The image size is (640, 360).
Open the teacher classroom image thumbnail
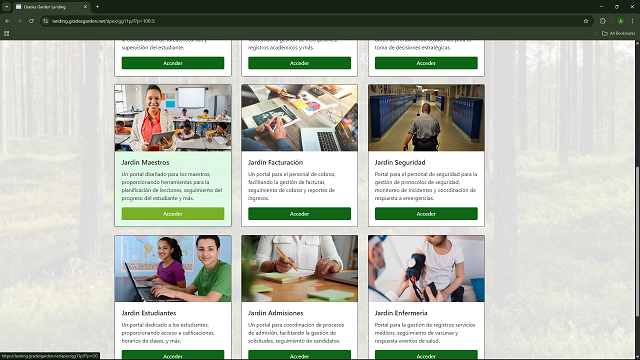click(173, 118)
